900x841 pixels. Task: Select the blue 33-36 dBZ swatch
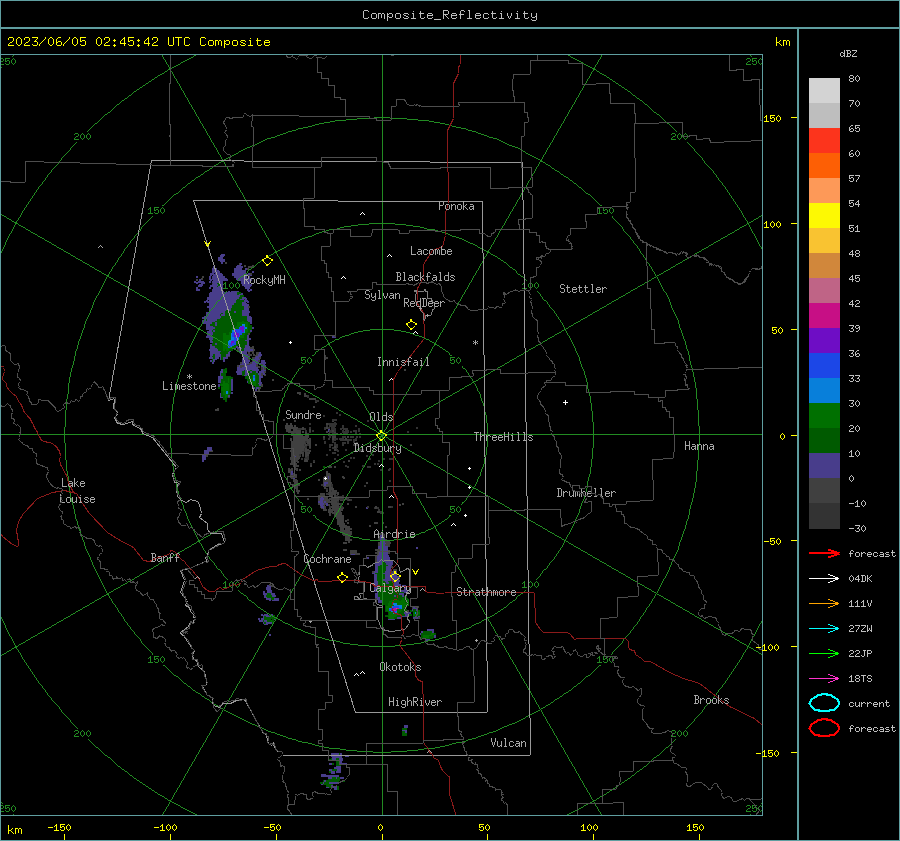(824, 366)
